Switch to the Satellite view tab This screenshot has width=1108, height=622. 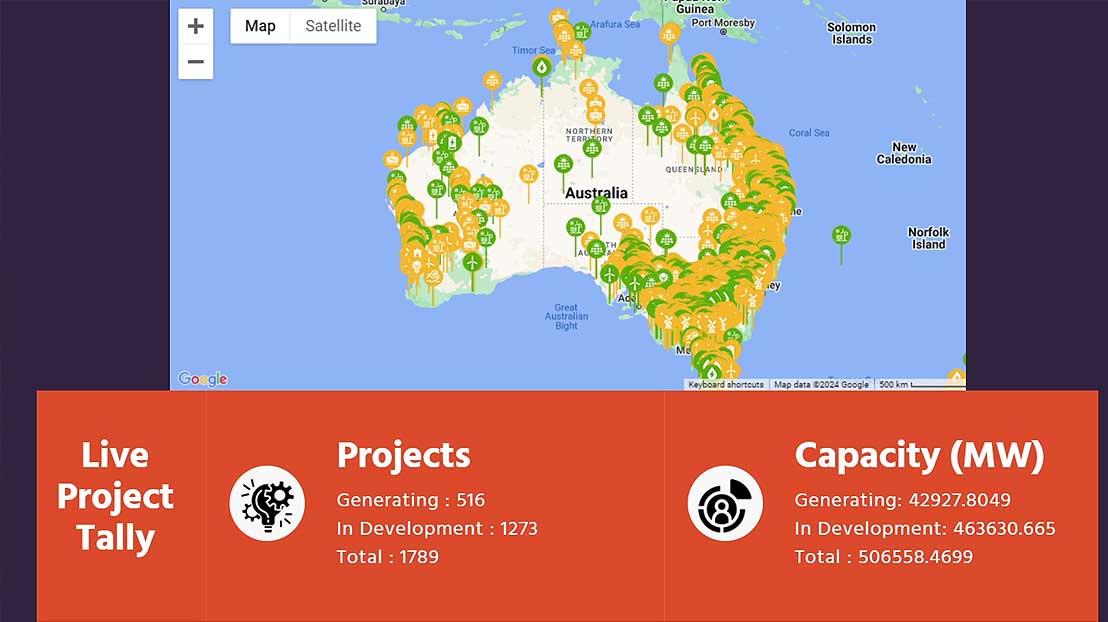(333, 26)
